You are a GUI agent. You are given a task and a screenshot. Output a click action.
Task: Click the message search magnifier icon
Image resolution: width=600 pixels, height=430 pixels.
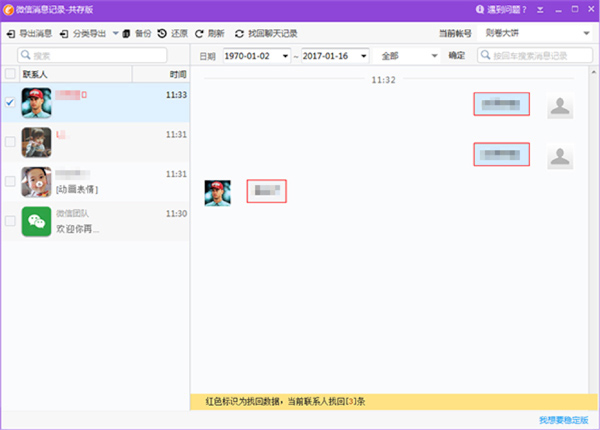485,55
